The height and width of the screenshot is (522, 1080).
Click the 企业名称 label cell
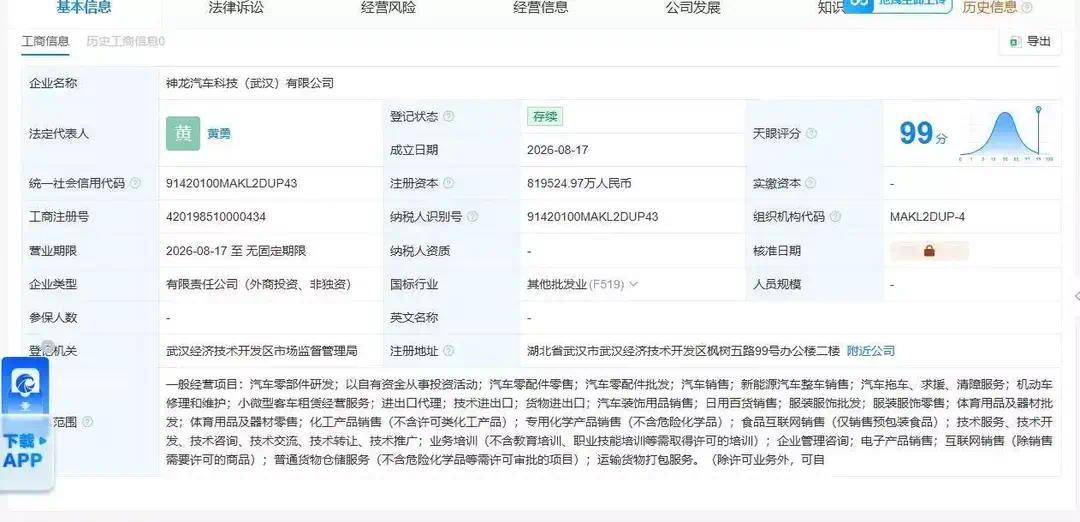coord(90,83)
